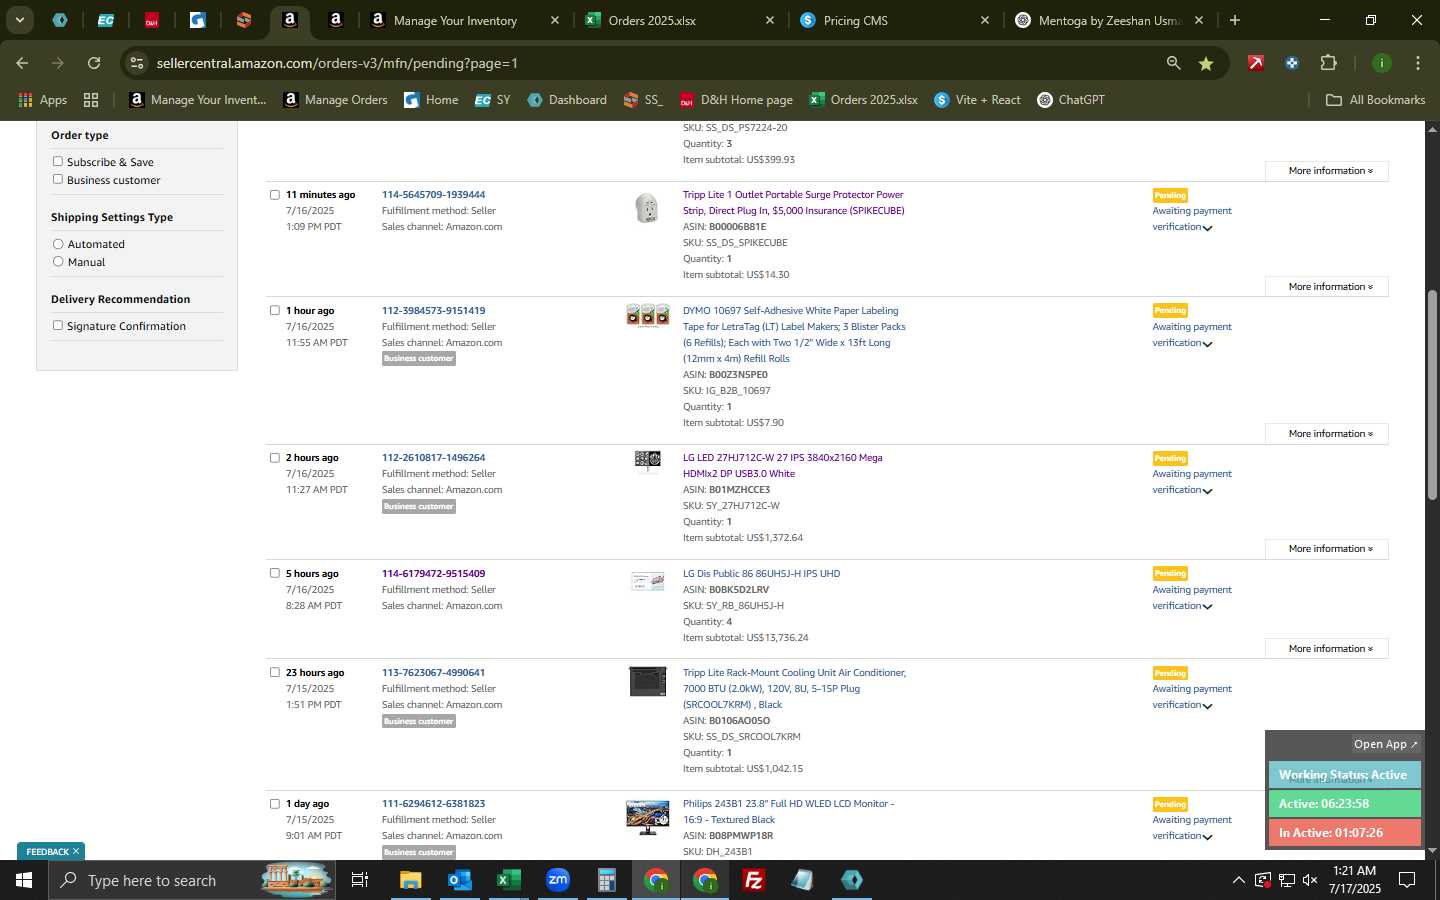Open the D&H Home page bookmark
This screenshot has width=1440, height=900.
pos(736,100)
